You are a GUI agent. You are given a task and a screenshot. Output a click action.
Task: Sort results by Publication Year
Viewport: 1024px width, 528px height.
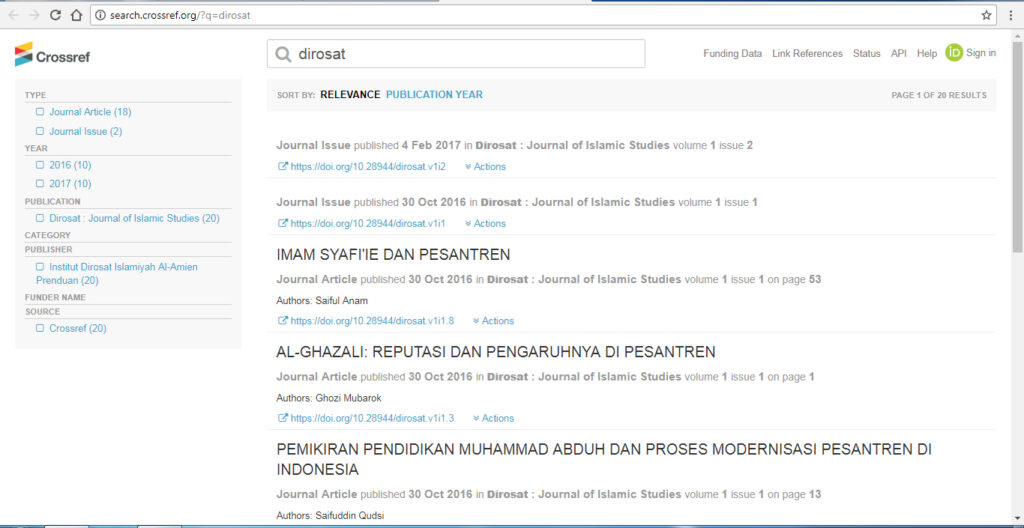pyautogui.click(x=434, y=95)
